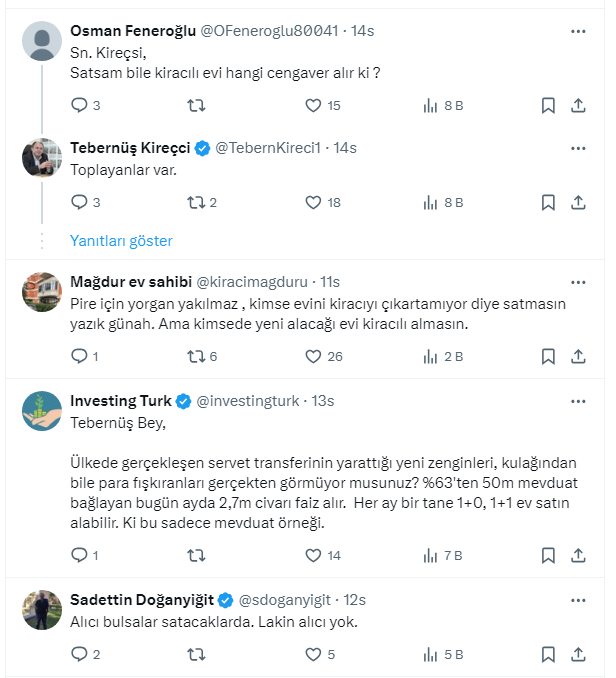Image resolution: width=616 pixels, height=678 pixels.
Task: Share Tebernüş Kireçci's tweet
Action: point(578,202)
